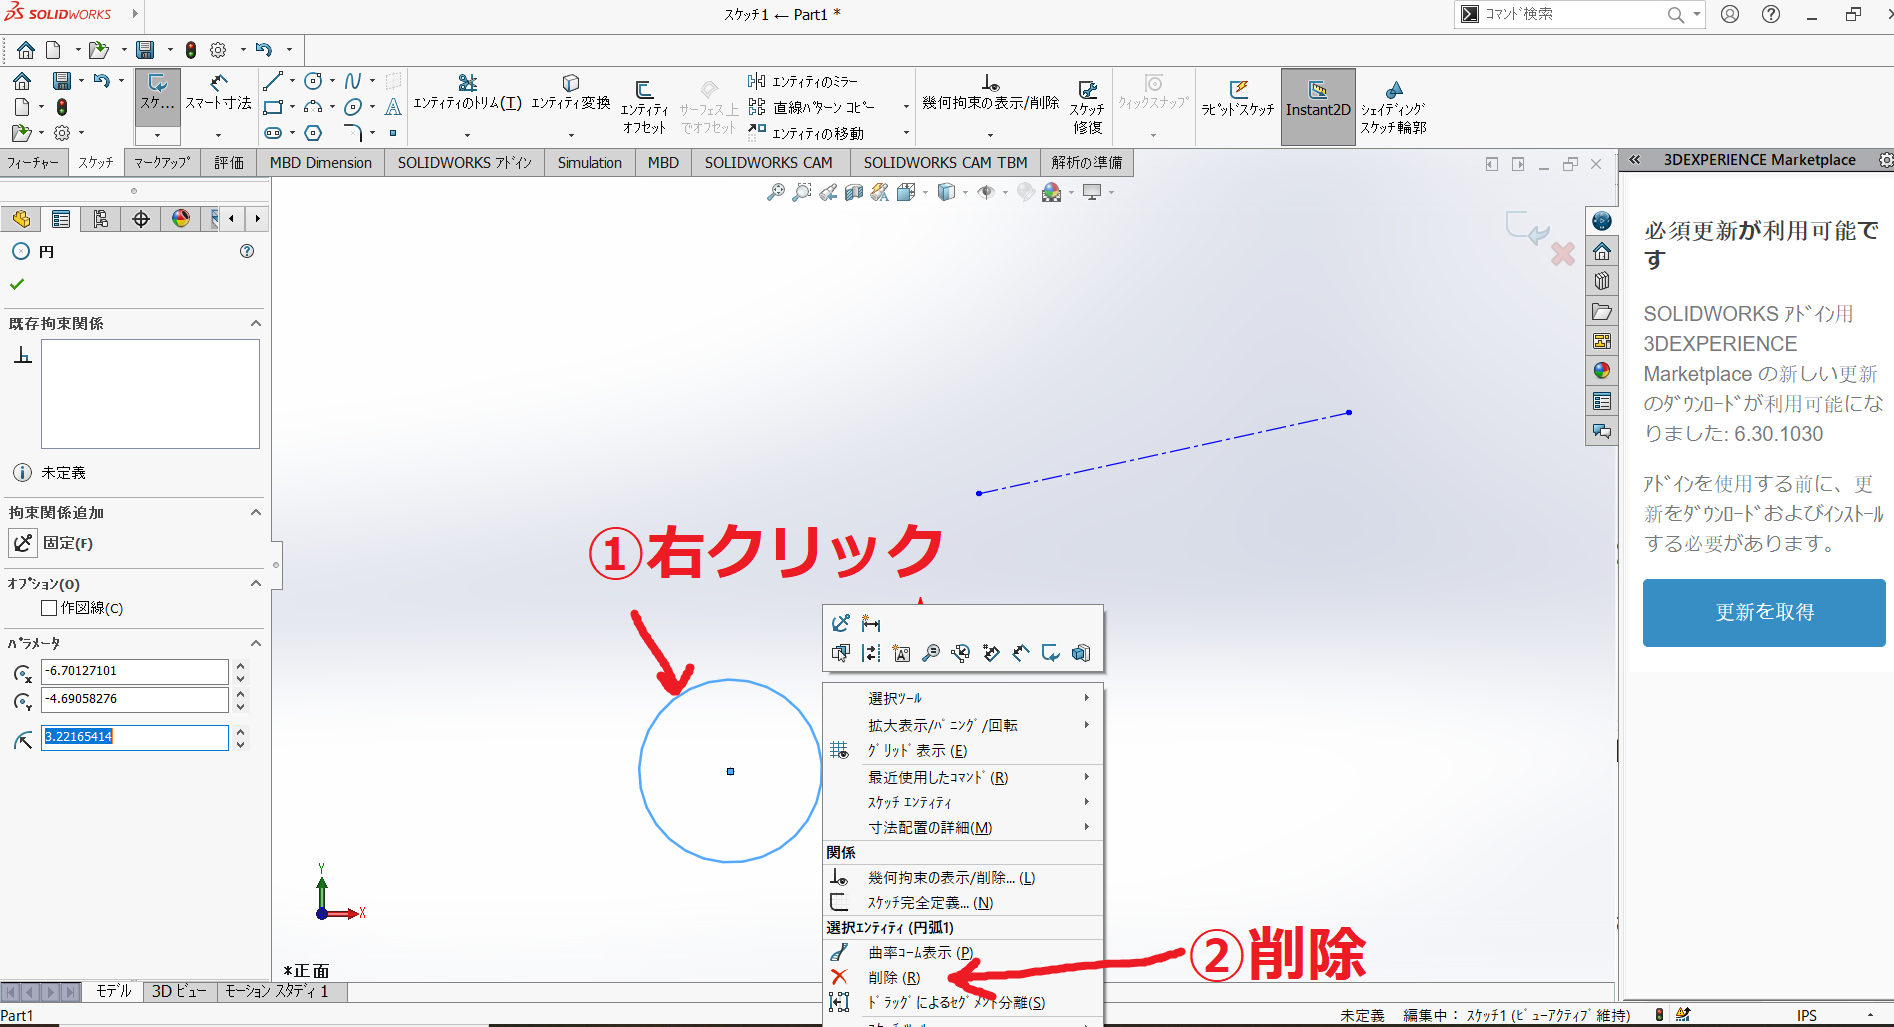Select Display Grid in context menu

963,750
